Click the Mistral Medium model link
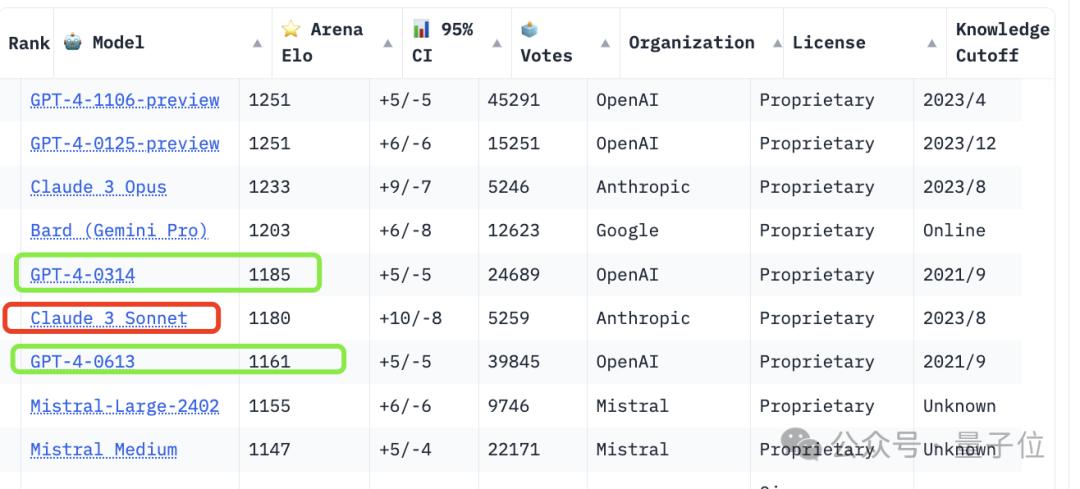The width and height of the screenshot is (1080, 489). tap(104, 450)
